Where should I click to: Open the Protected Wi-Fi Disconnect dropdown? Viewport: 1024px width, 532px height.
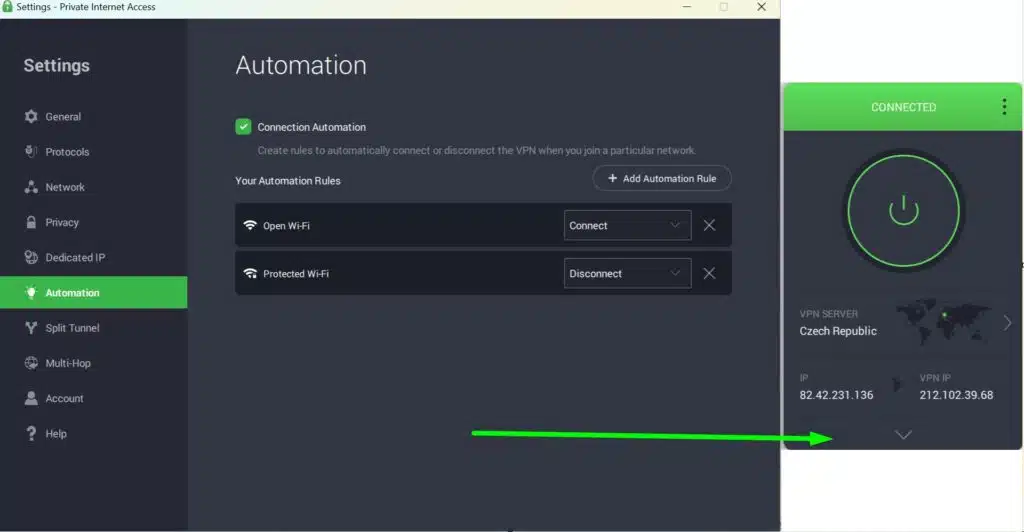(x=627, y=274)
